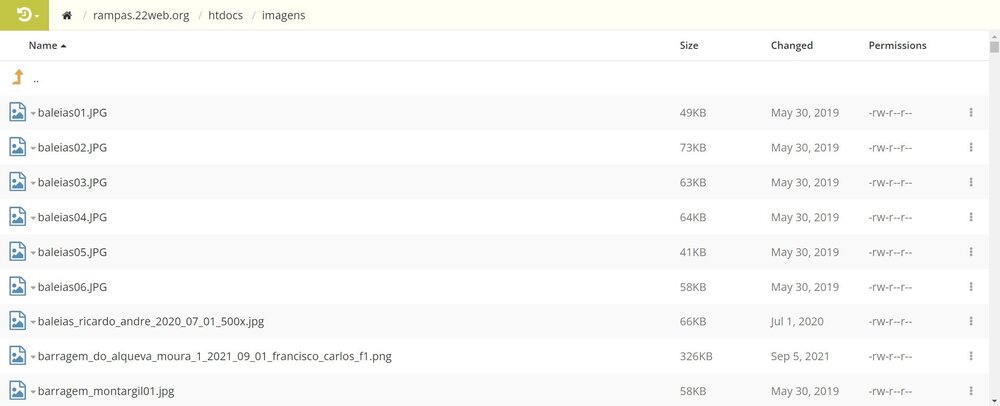Image resolution: width=1000 pixels, height=406 pixels.
Task: Select file name baleias01.JPG
Action: point(72,113)
